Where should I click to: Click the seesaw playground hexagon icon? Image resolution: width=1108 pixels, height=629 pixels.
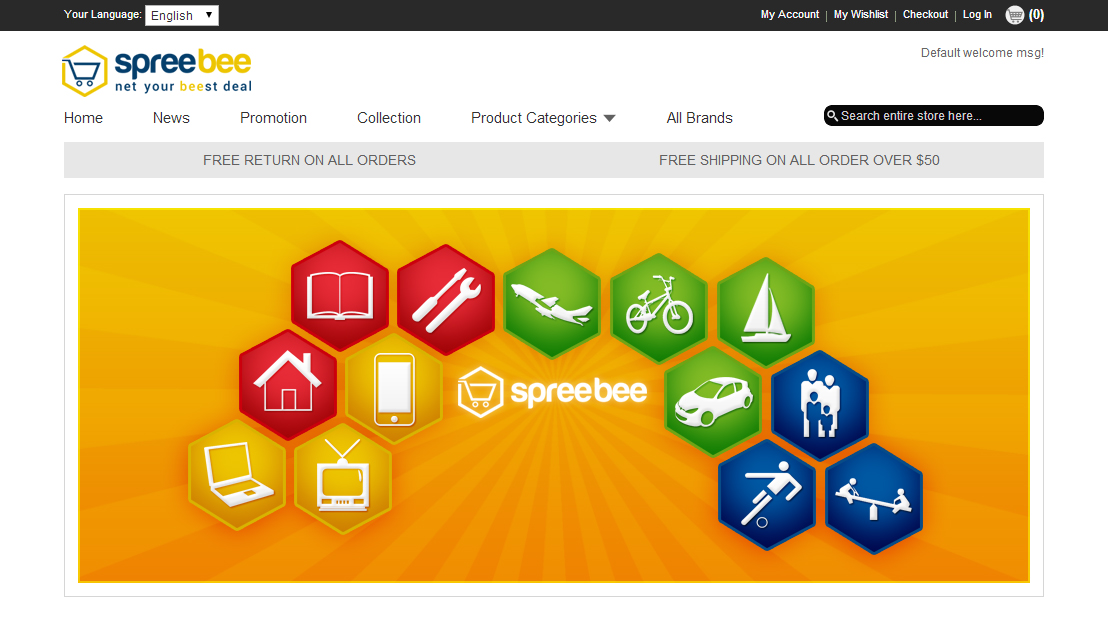pos(874,498)
